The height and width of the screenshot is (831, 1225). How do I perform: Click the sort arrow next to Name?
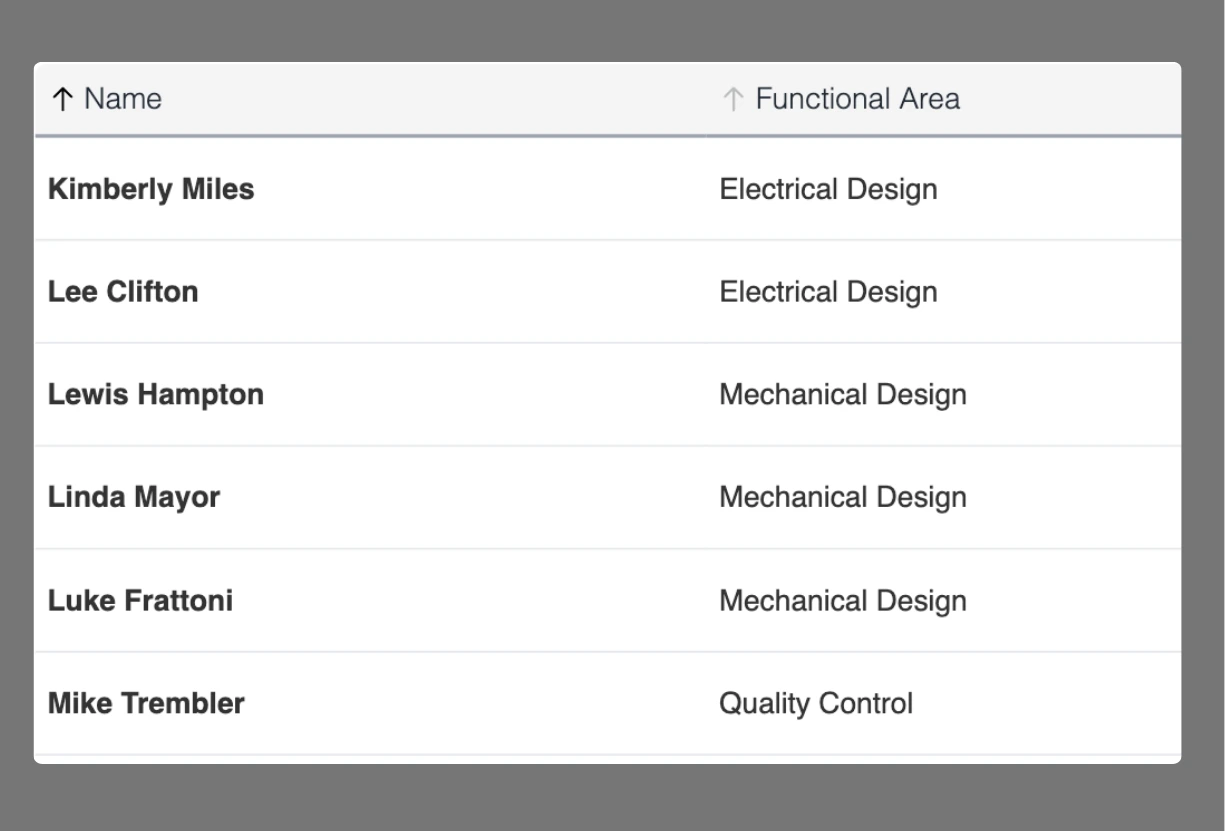[x=63, y=99]
